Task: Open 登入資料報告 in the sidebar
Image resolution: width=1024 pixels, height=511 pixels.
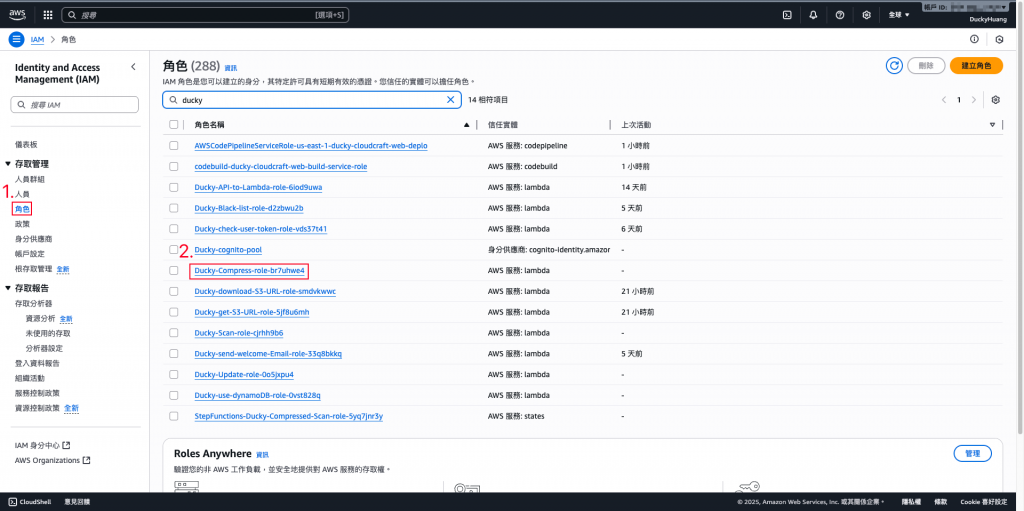Action: [x=37, y=363]
